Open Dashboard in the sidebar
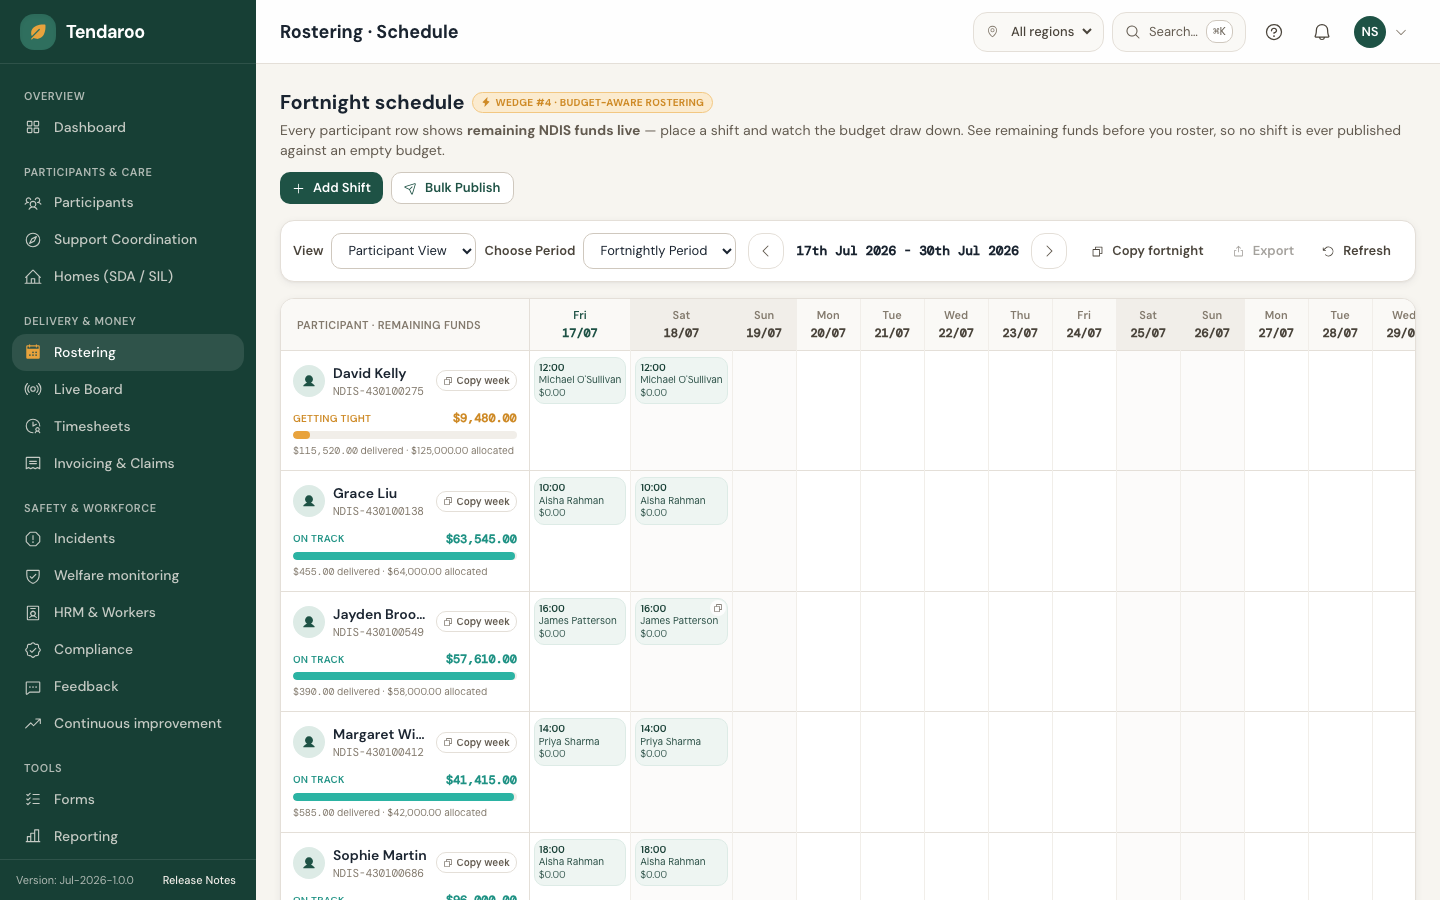1440x900 pixels. [128, 127]
